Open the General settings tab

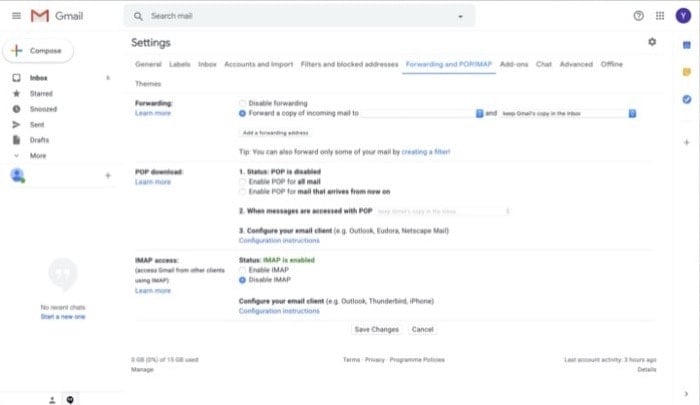point(148,64)
